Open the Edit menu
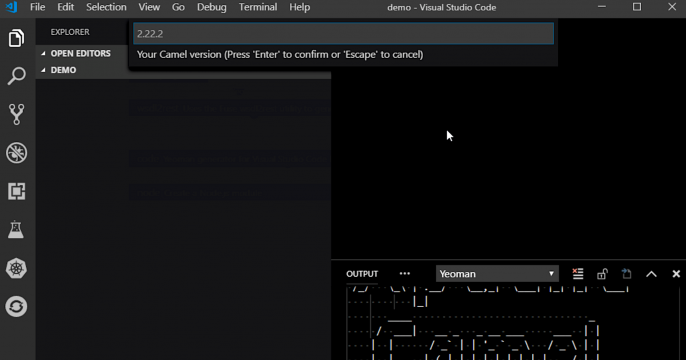This screenshot has width=686, height=360. (x=66, y=7)
